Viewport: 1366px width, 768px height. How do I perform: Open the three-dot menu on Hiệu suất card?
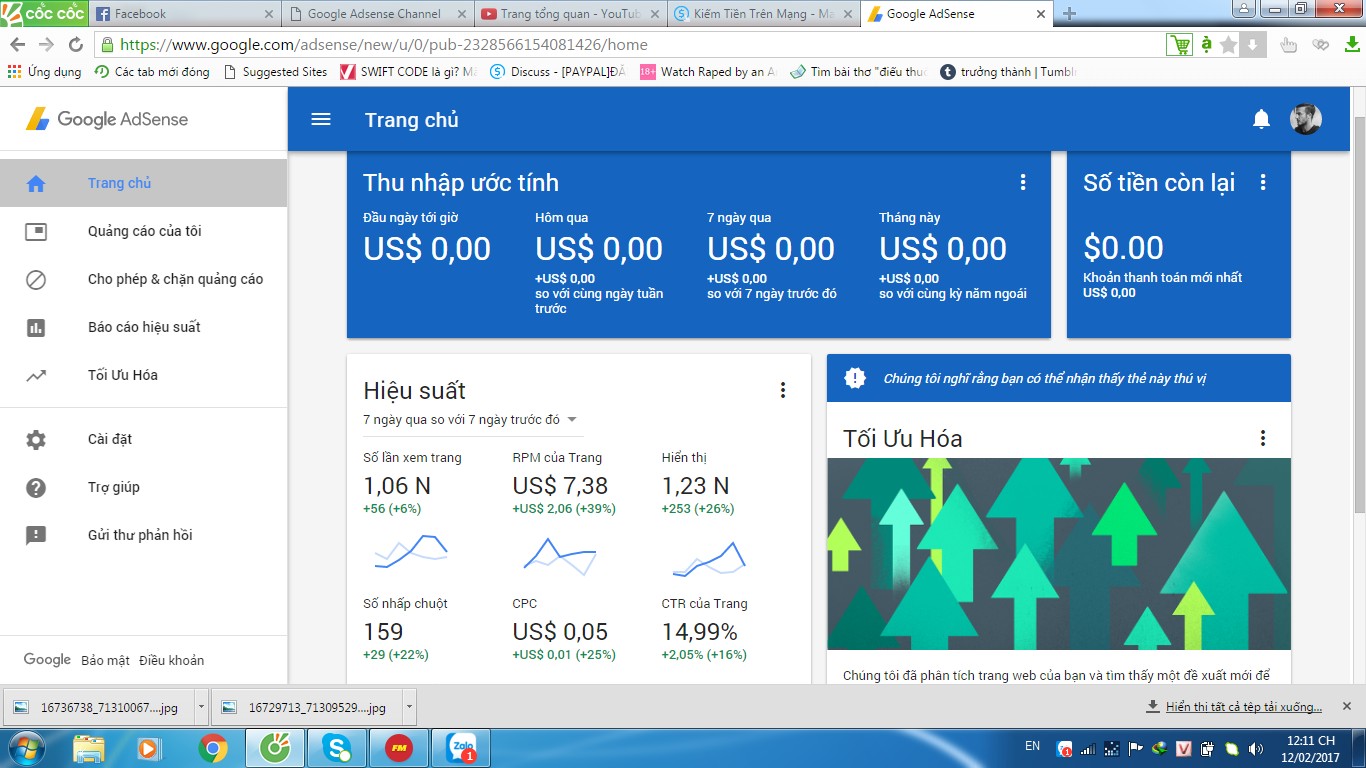pyautogui.click(x=783, y=390)
